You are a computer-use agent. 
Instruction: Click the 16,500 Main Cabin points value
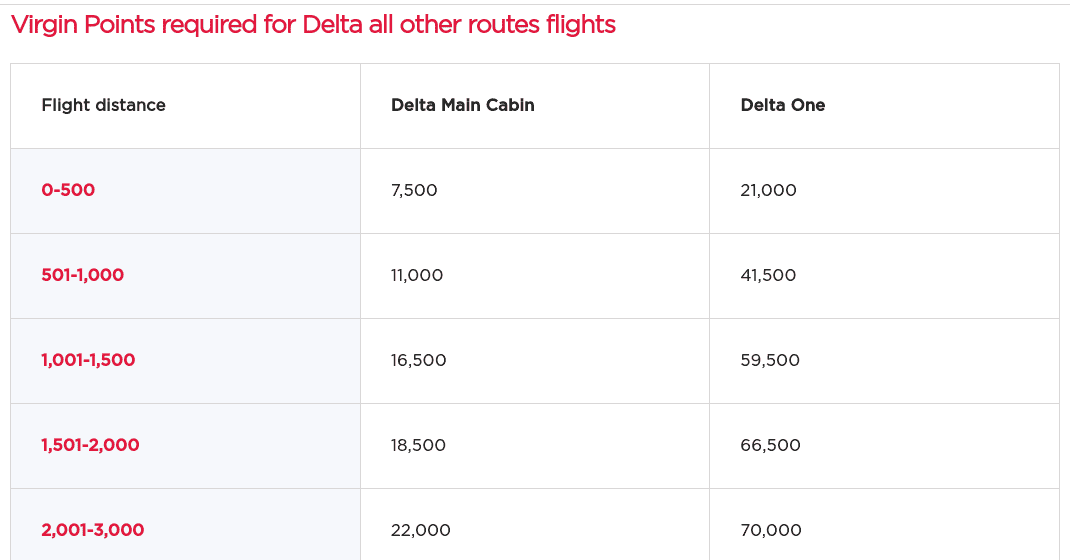tap(418, 360)
